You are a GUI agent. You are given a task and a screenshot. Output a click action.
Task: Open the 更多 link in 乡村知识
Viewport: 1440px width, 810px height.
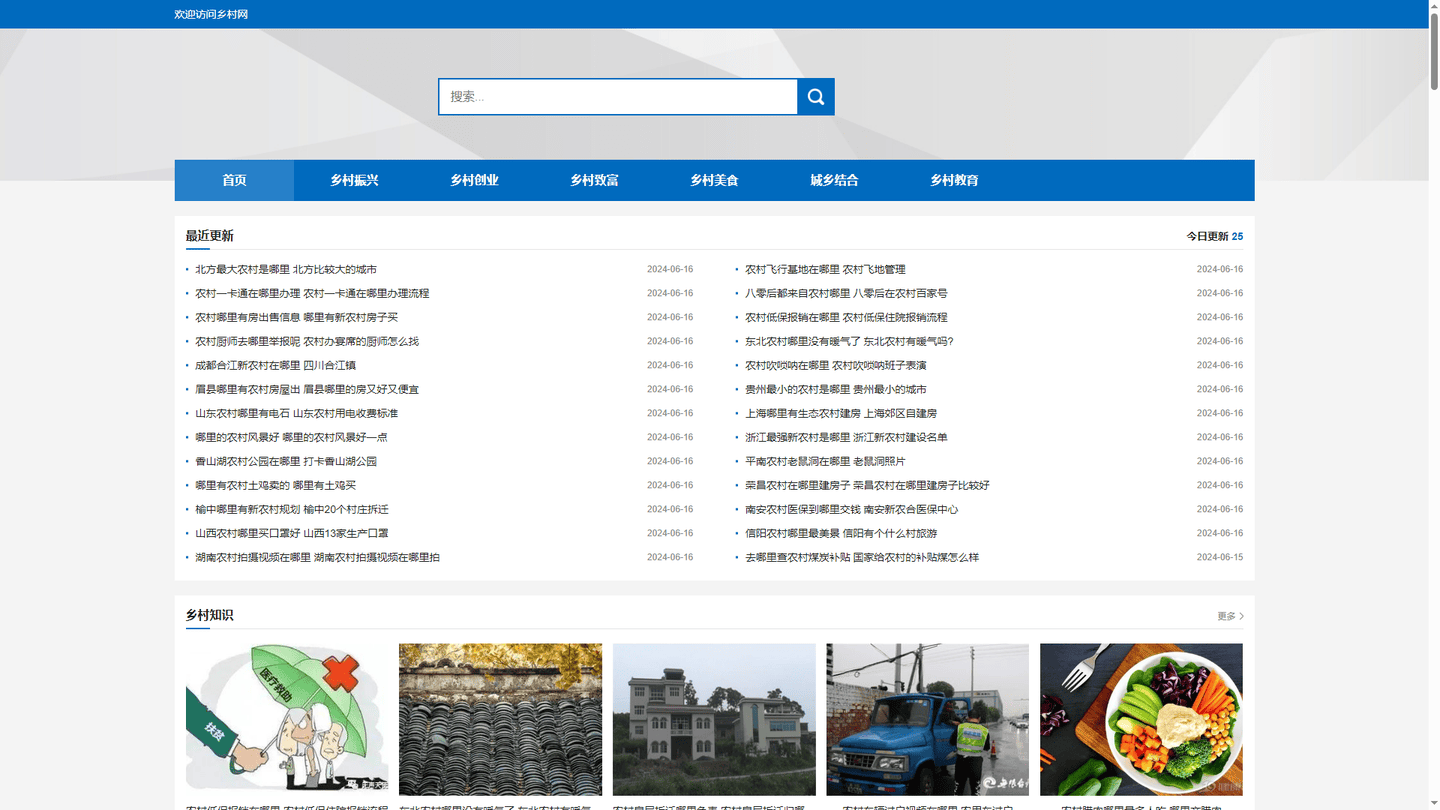click(1230, 616)
